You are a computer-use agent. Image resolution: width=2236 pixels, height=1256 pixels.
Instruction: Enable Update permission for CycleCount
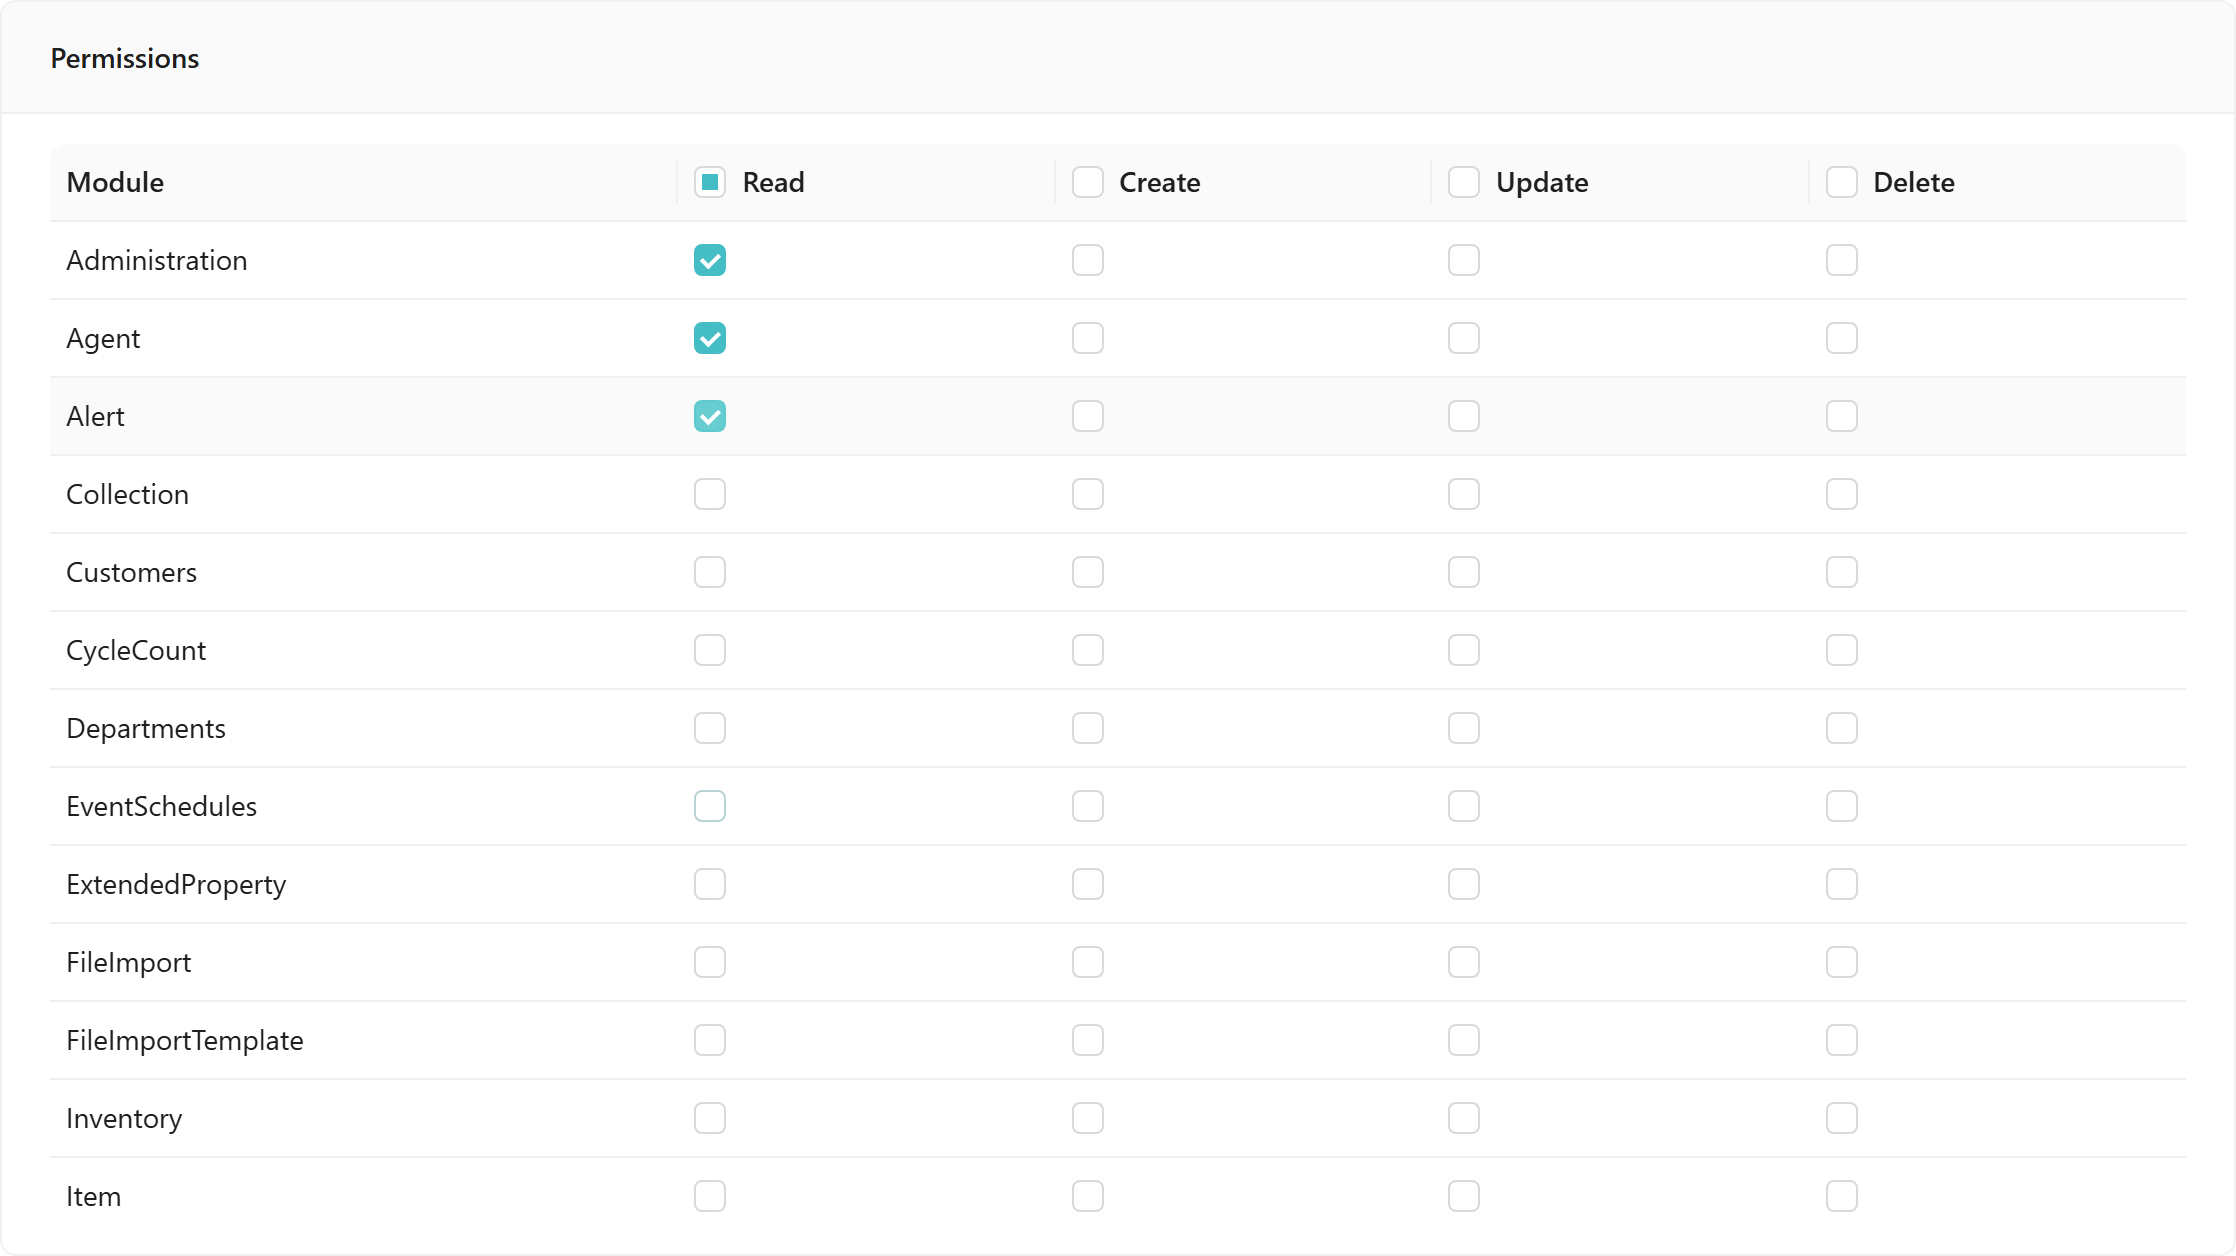point(1464,650)
